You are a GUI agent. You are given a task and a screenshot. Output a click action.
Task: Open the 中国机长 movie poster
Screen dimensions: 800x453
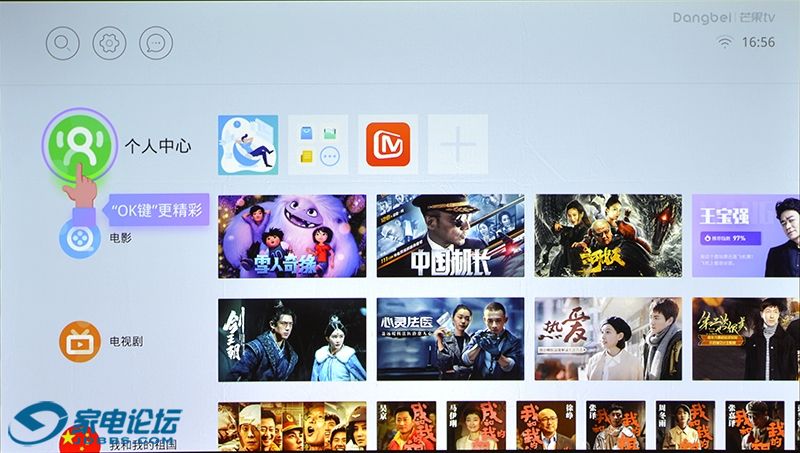tap(451, 236)
